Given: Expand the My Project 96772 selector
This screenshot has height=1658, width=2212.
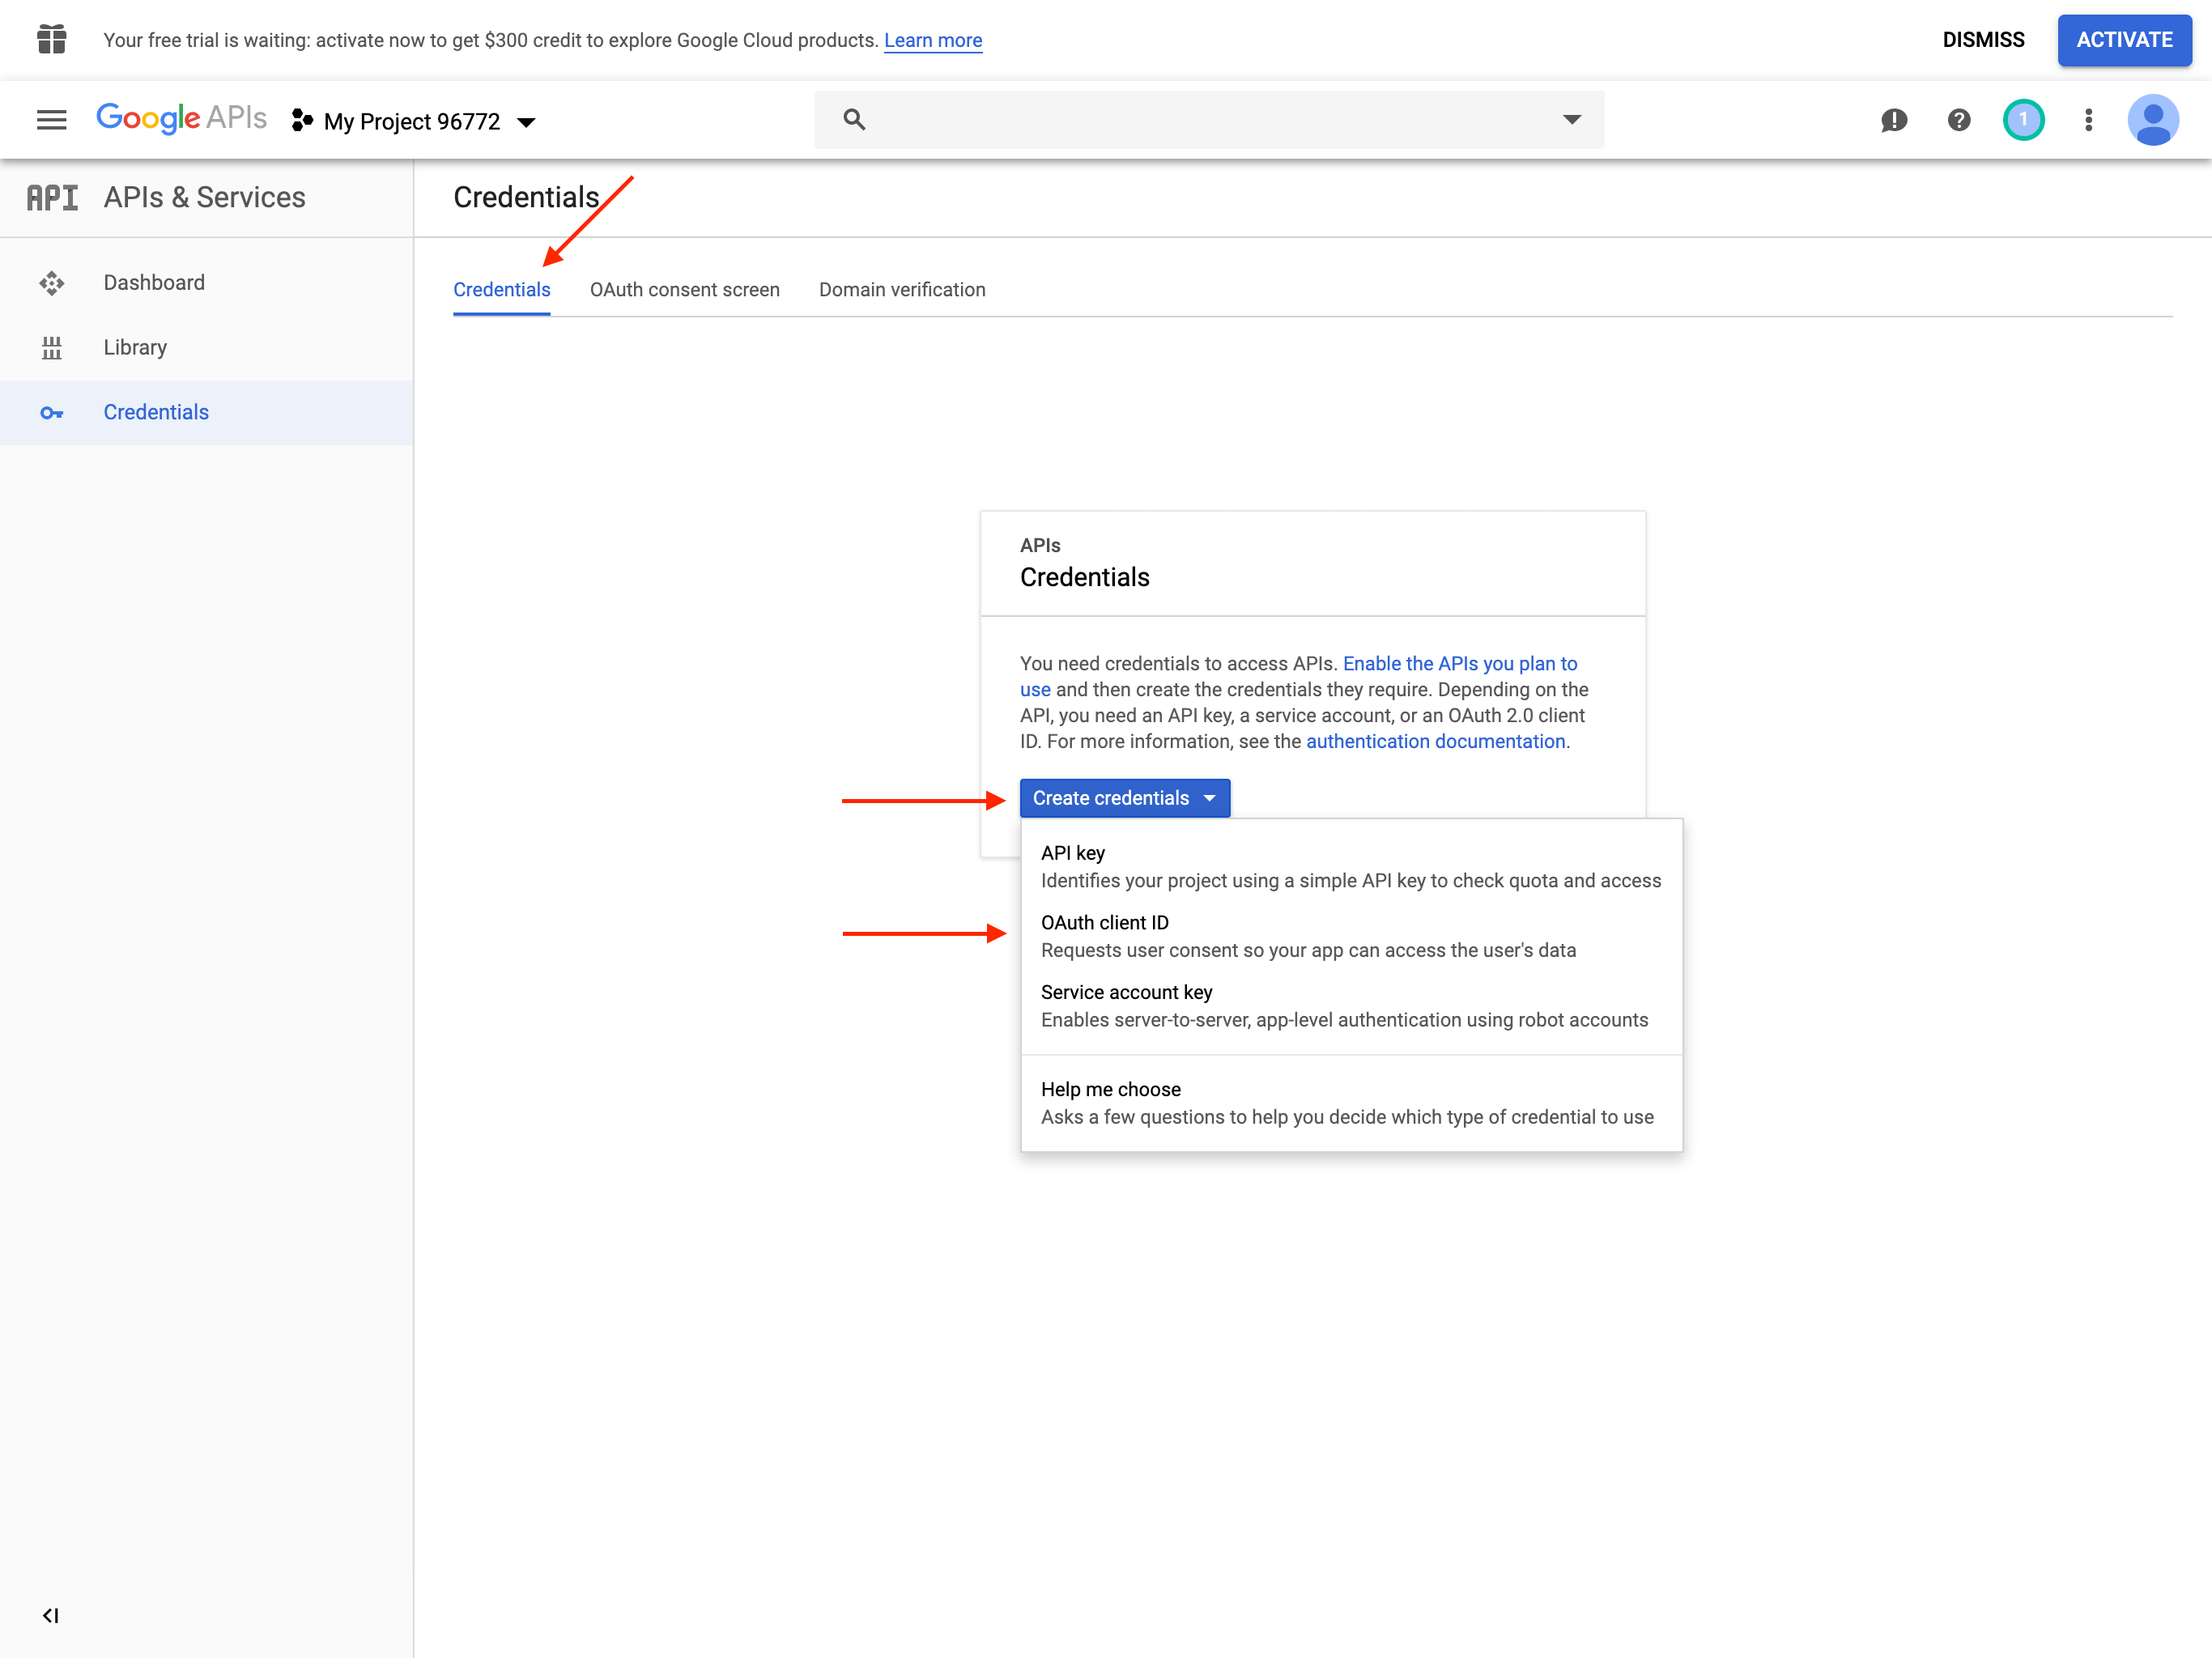Looking at the screenshot, I should [x=414, y=122].
